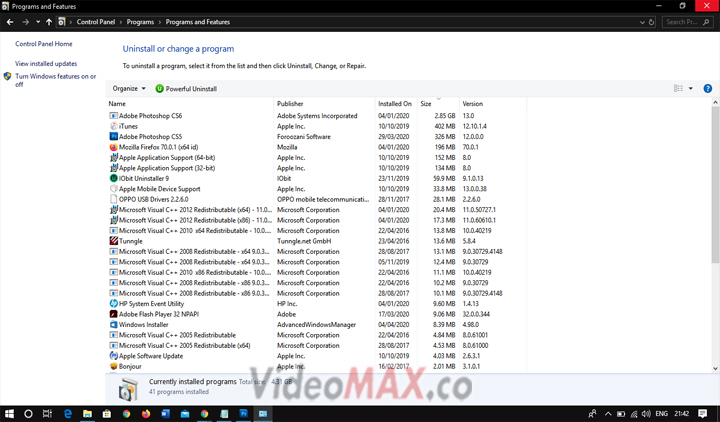The width and height of the screenshot is (720, 422).
Task: Click the IObit Uninstaller 9 icon
Action: 113,178
